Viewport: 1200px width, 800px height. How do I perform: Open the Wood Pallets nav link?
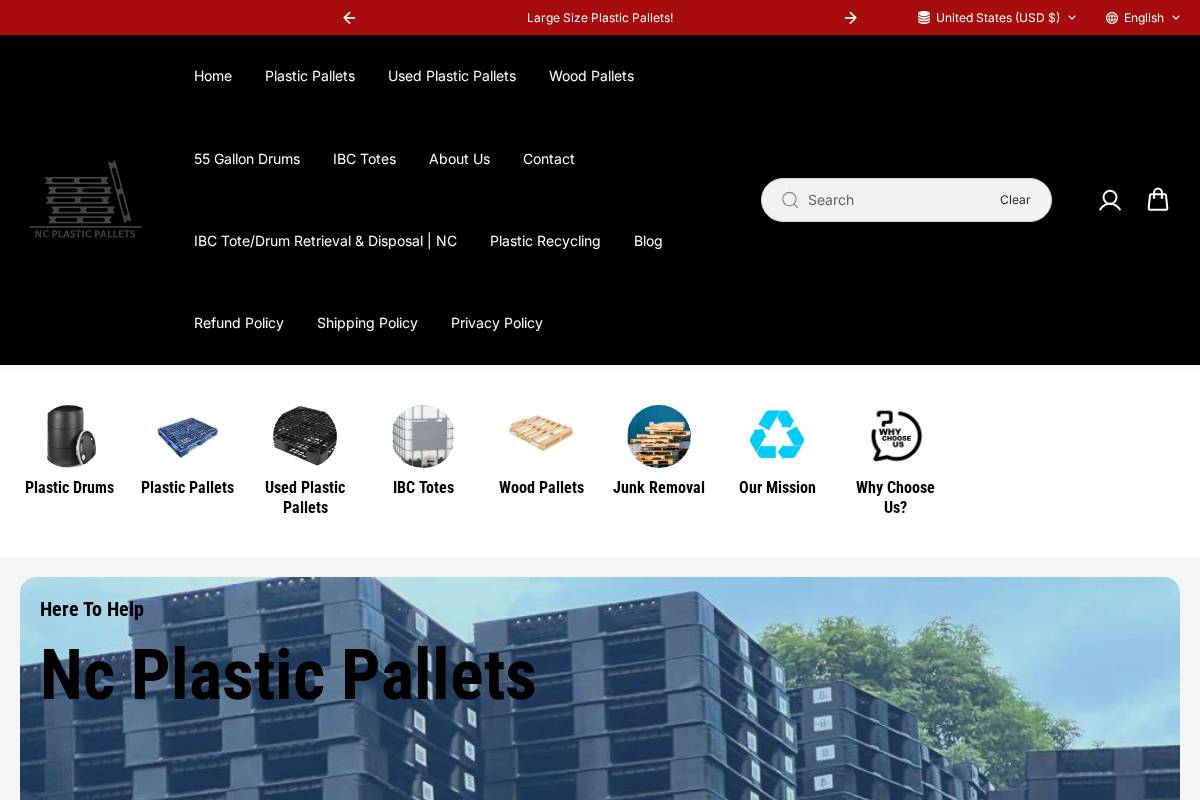pyautogui.click(x=591, y=76)
